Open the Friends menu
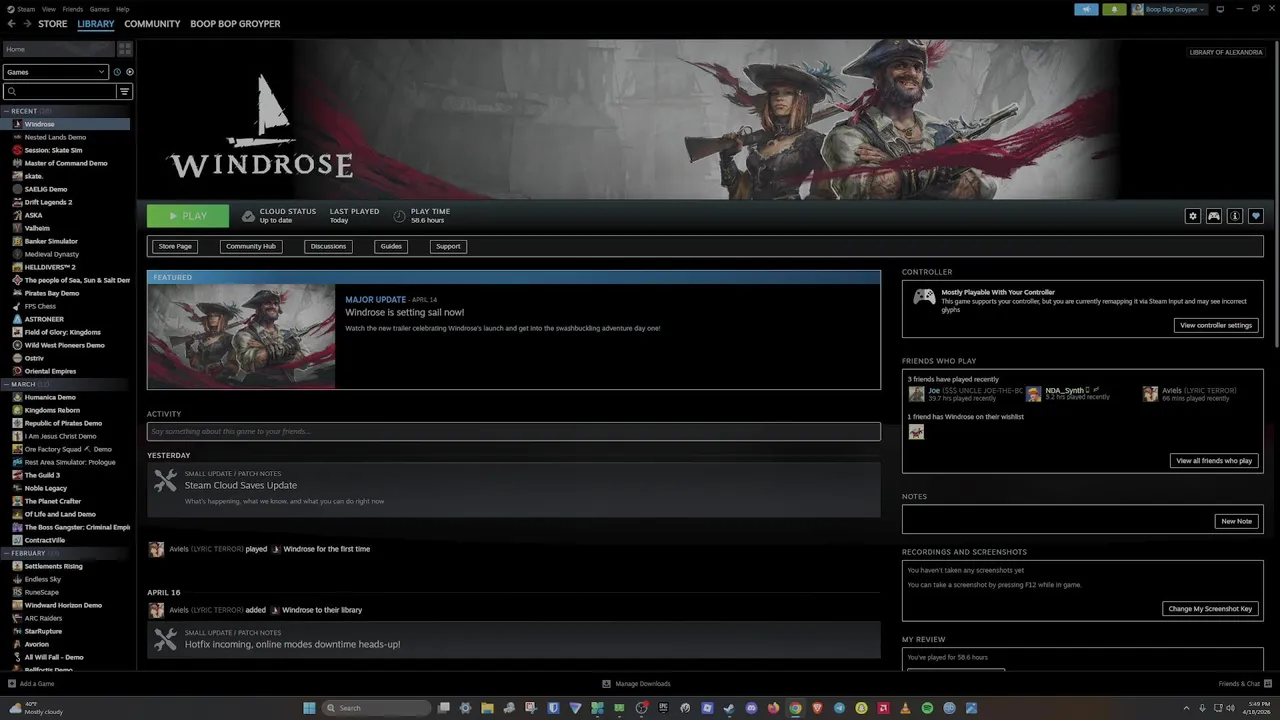The height and width of the screenshot is (720, 1280). [x=73, y=9]
